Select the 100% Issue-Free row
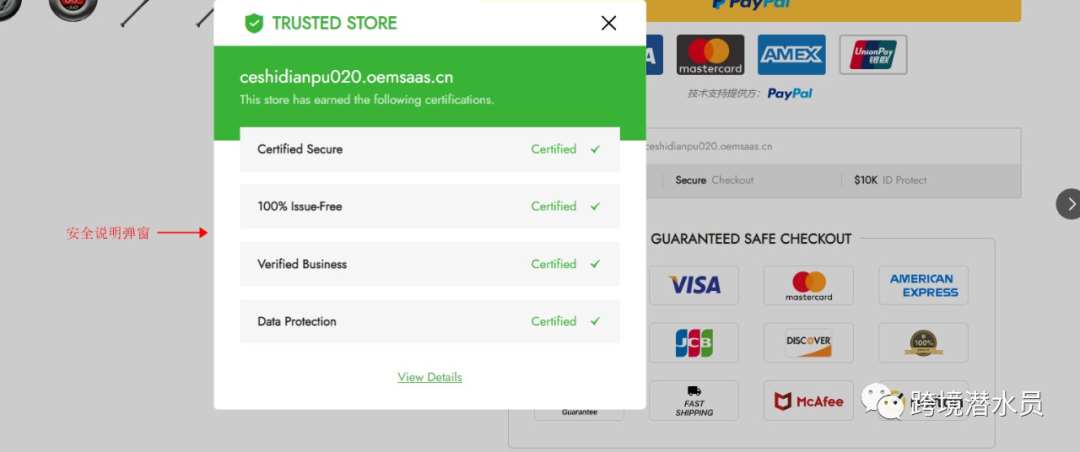1080x452 pixels. point(430,206)
